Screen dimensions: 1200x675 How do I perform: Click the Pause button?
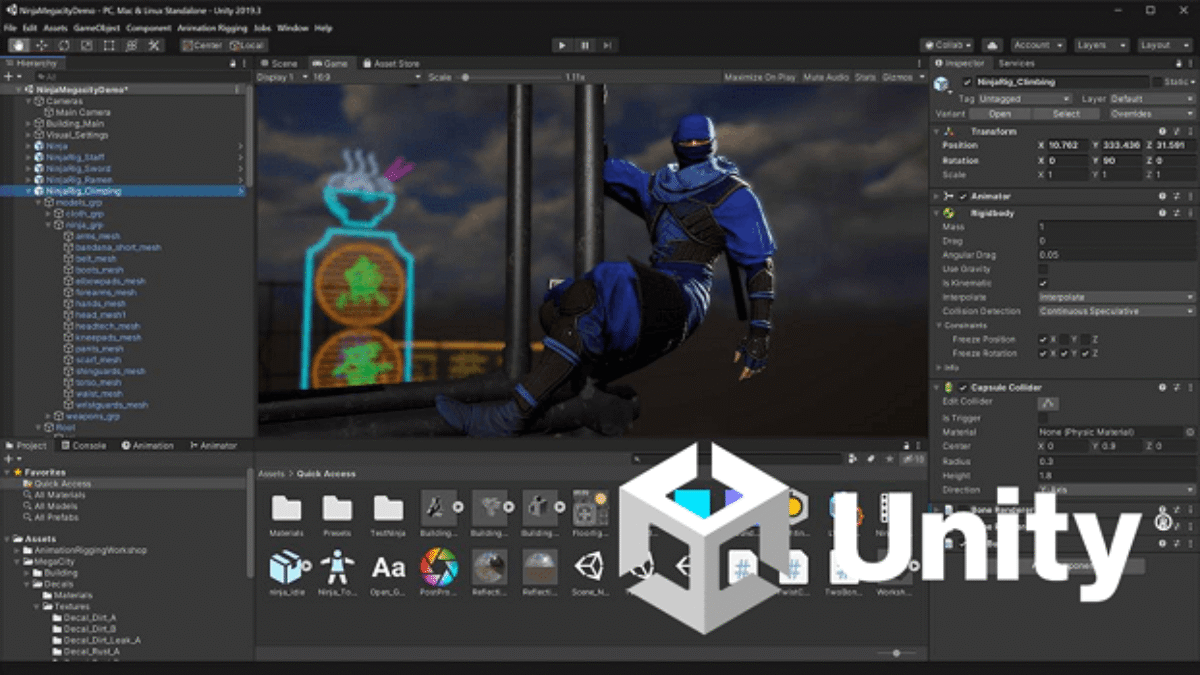point(585,45)
